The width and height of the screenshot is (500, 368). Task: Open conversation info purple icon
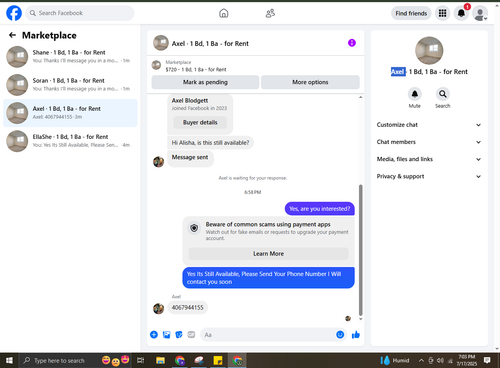(352, 43)
